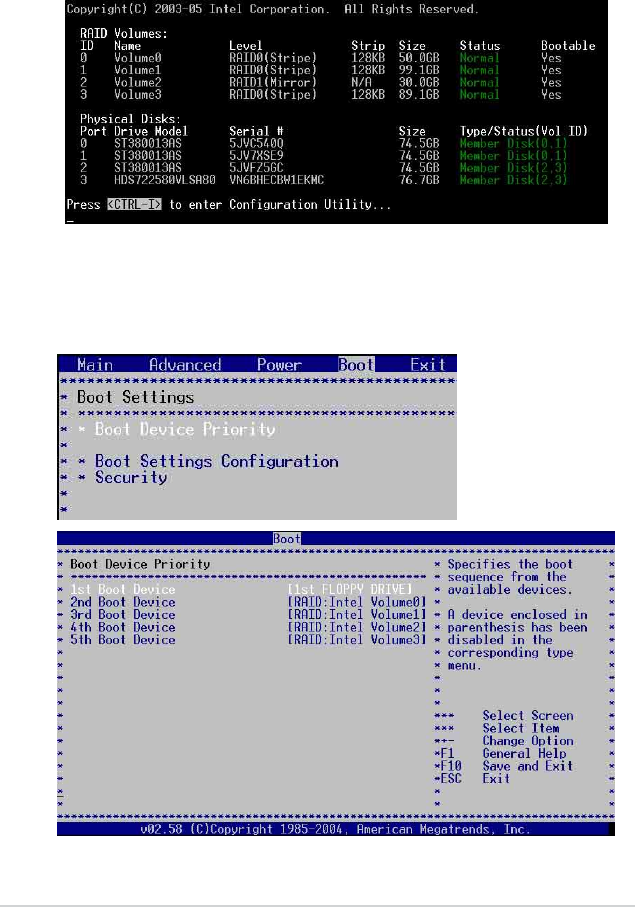Click the Physical Disks heading
Image resolution: width=635 pixels, height=907 pixels.
pyautogui.click(x=131, y=119)
